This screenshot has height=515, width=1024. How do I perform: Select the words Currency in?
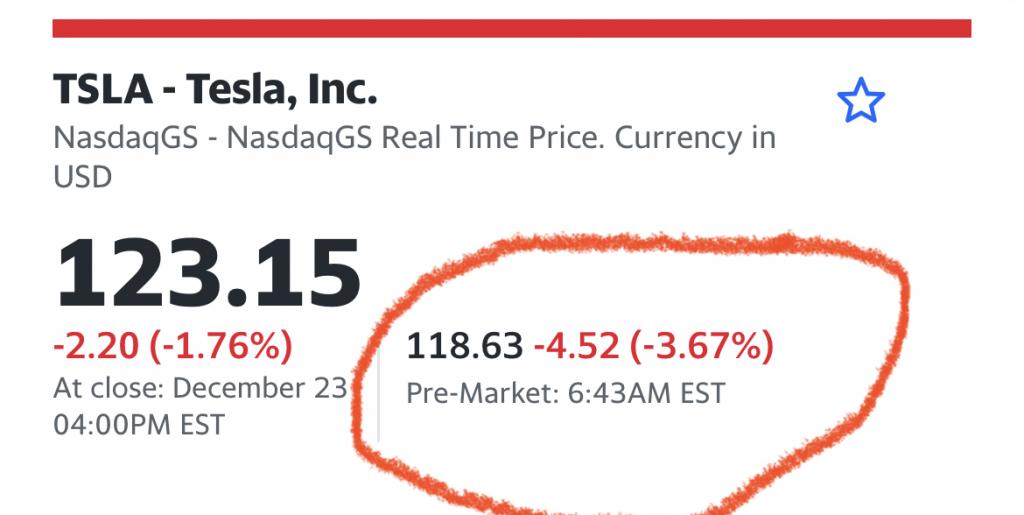696,138
